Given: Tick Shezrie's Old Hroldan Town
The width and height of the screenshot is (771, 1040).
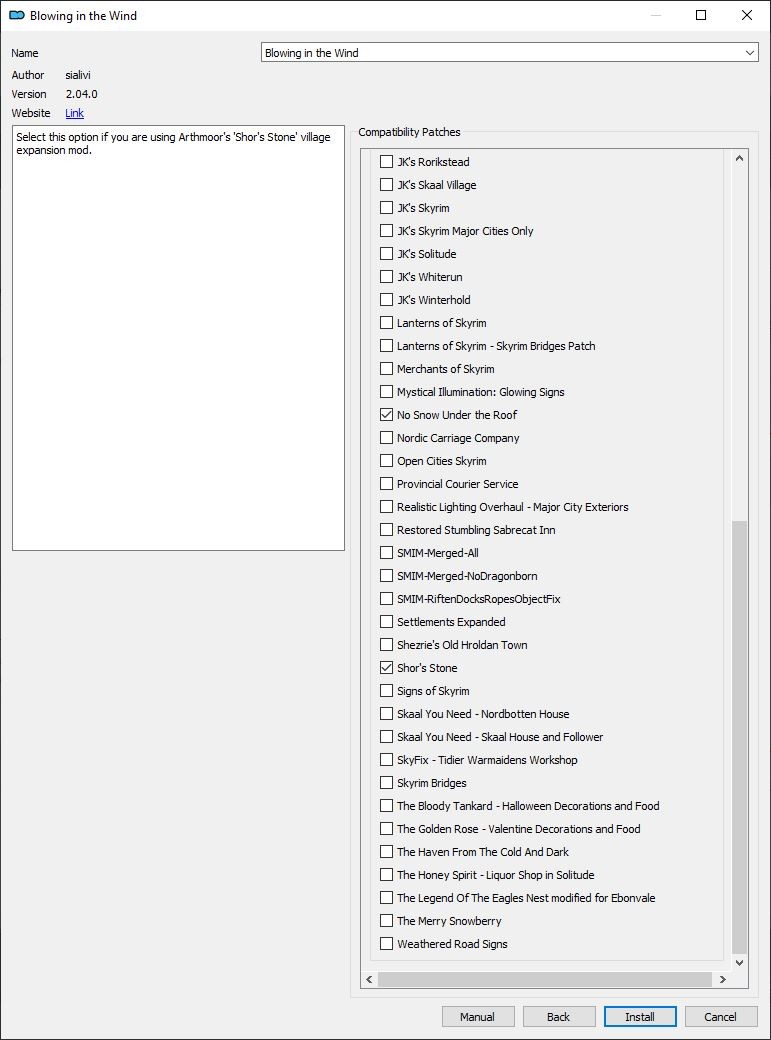Looking at the screenshot, I should click(x=386, y=645).
